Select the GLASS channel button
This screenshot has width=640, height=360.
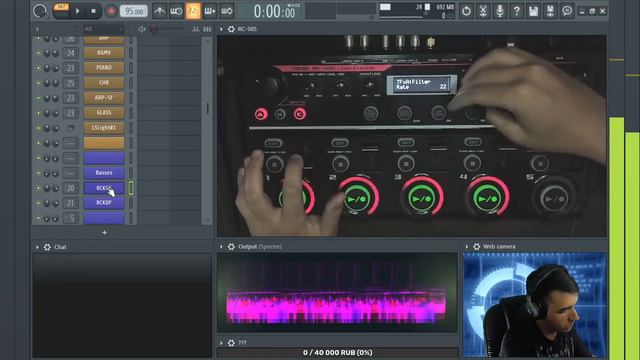[x=104, y=113]
